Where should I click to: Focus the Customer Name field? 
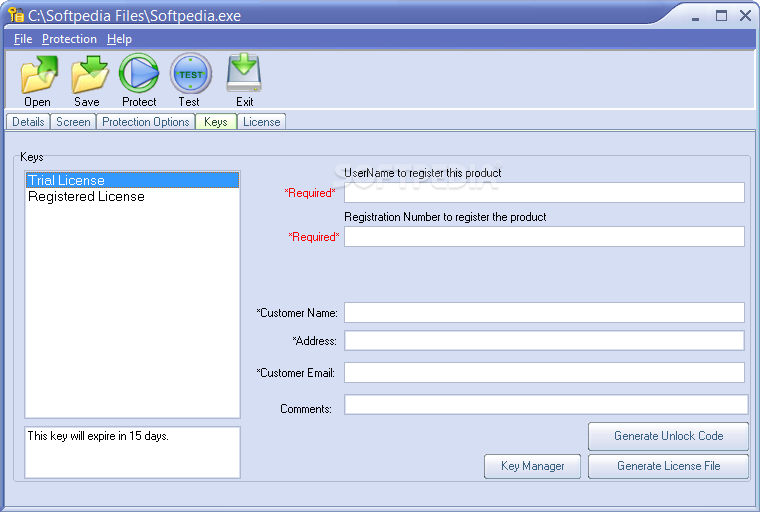(x=544, y=313)
